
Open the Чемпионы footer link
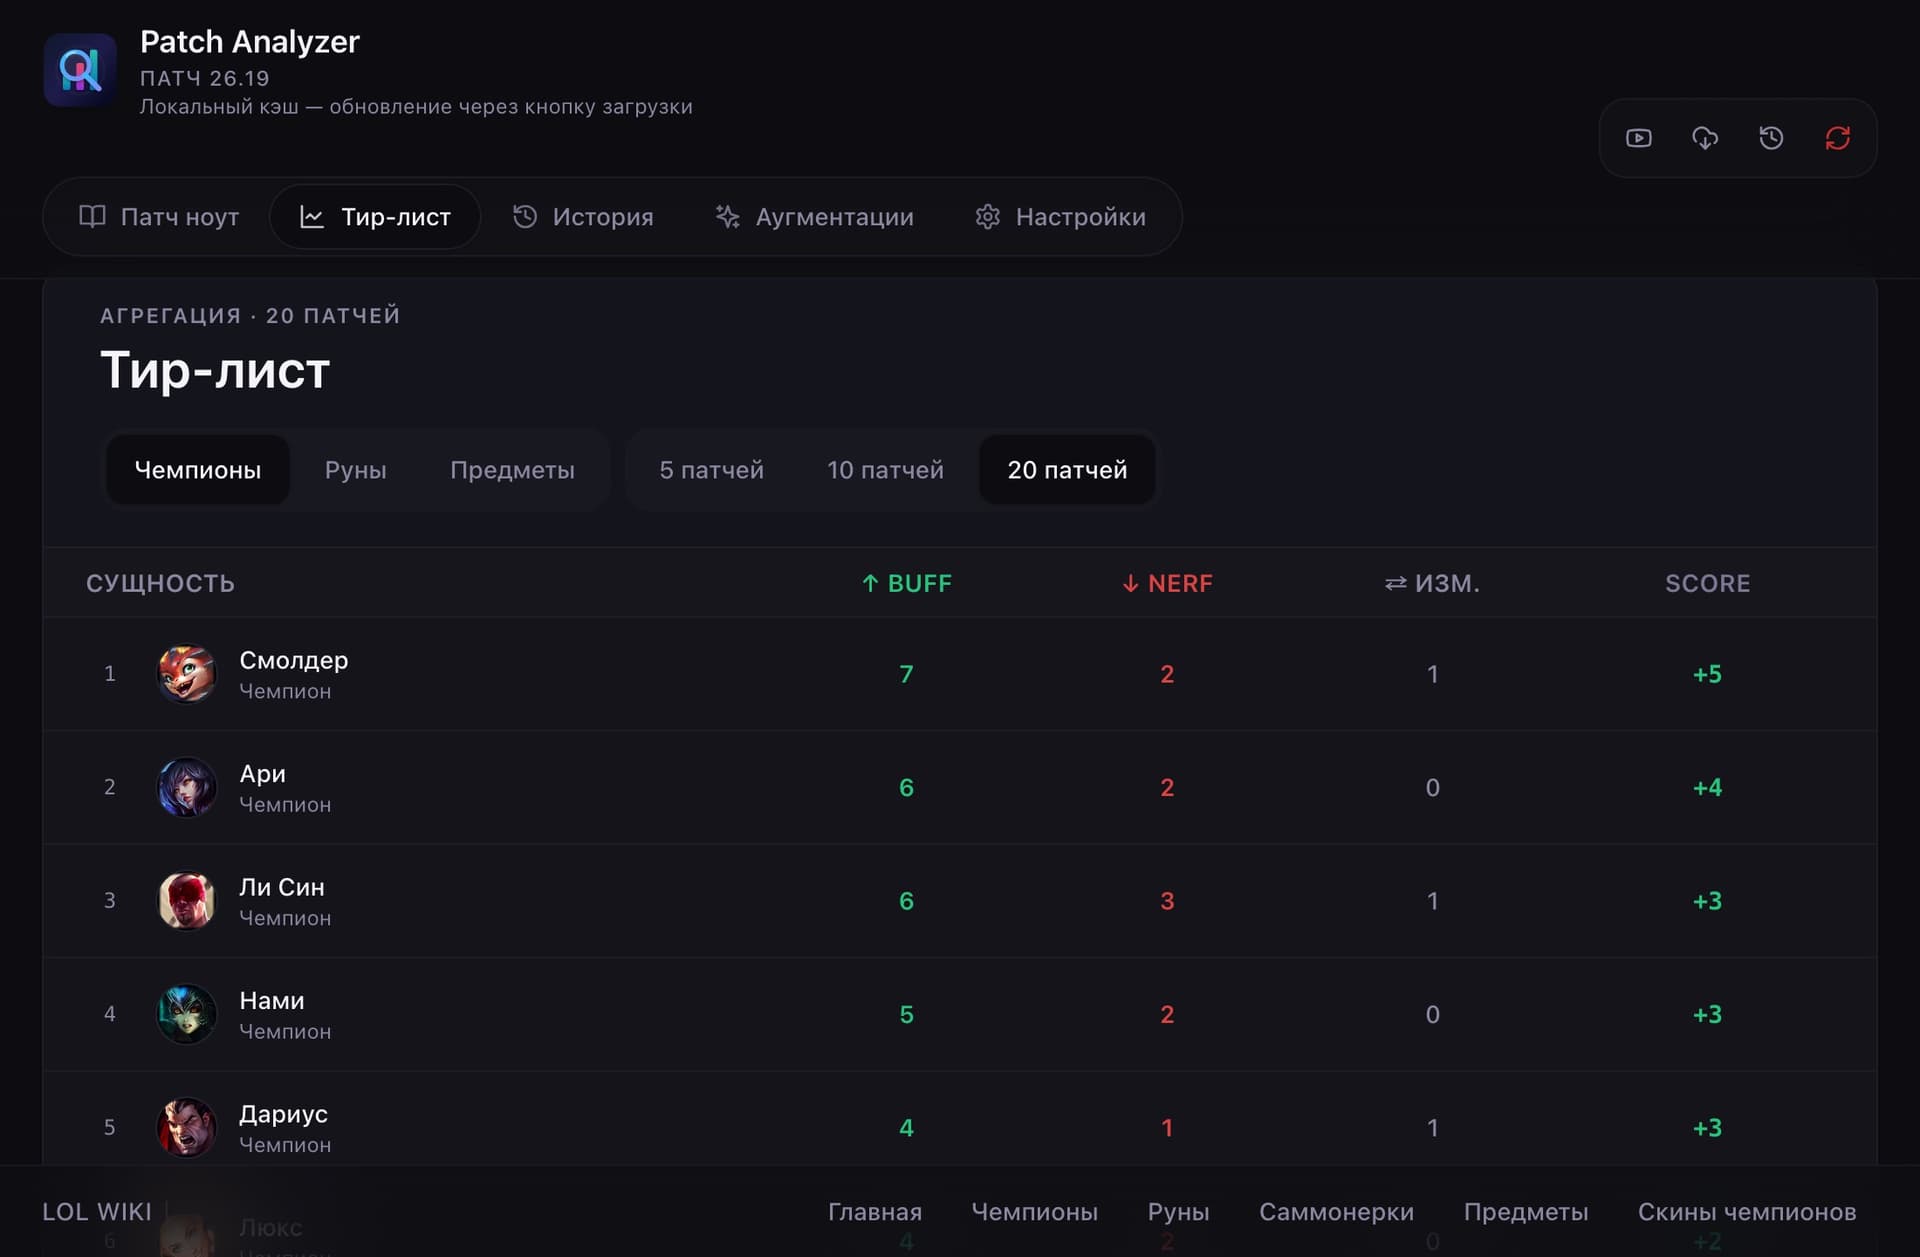(x=1035, y=1212)
